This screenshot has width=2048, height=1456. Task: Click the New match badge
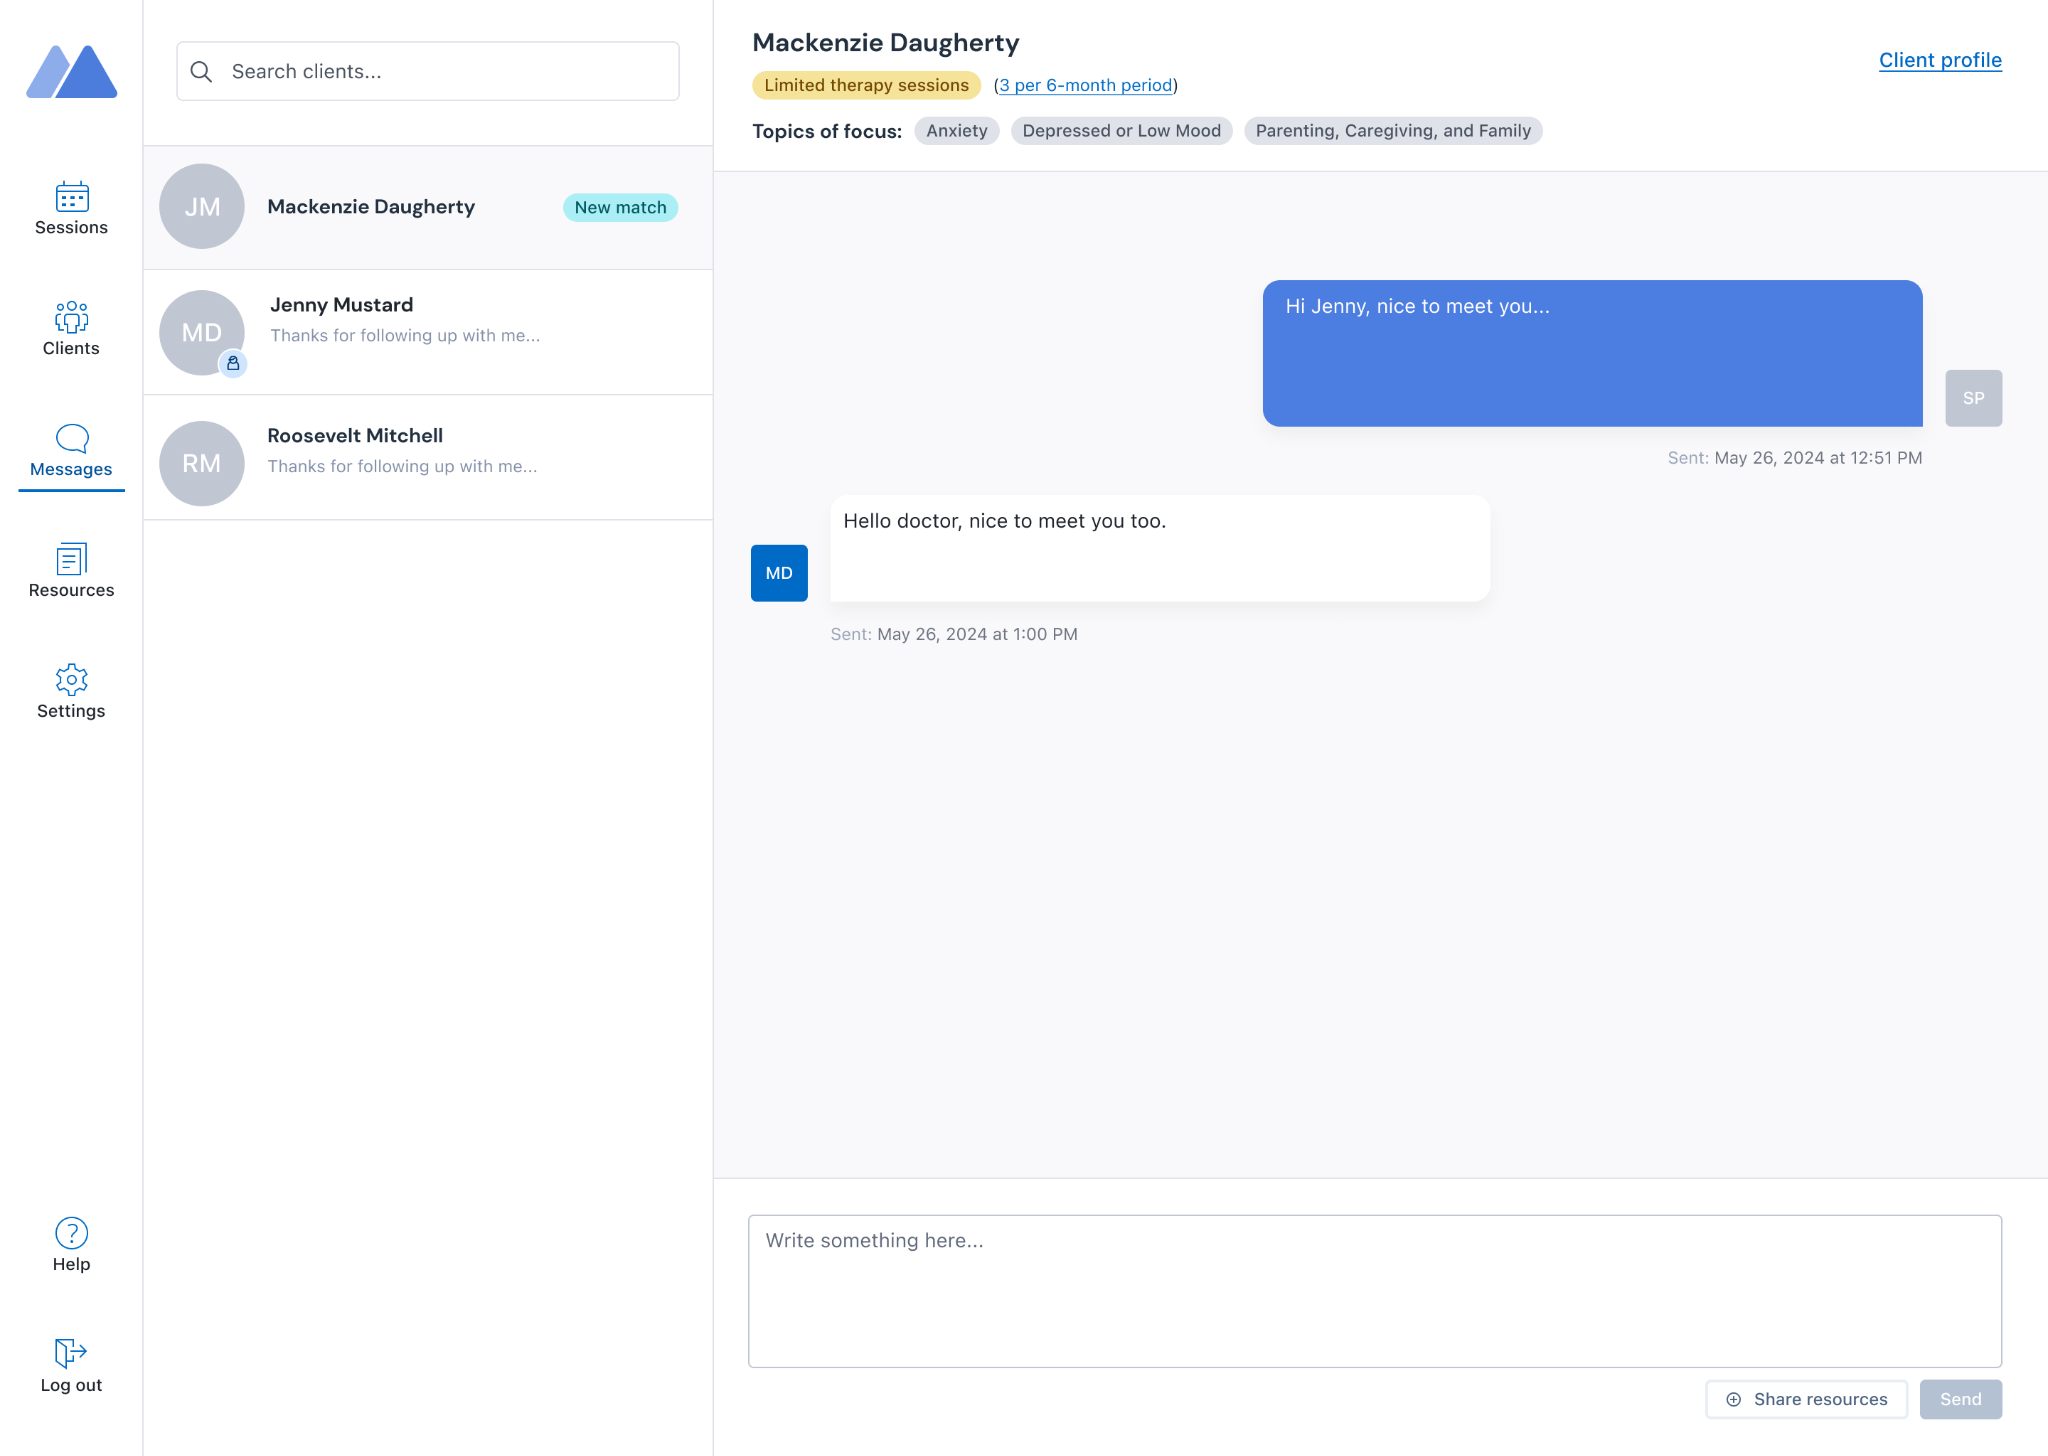coord(620,208)
